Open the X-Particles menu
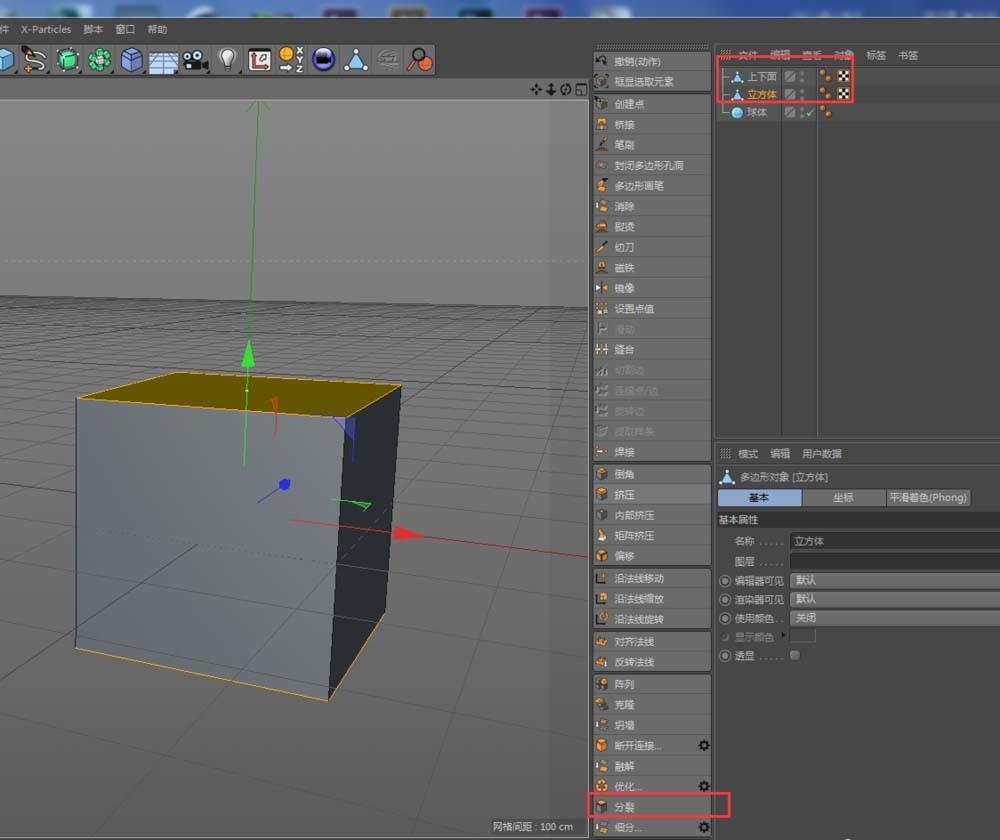 click(x=44, y=29)
